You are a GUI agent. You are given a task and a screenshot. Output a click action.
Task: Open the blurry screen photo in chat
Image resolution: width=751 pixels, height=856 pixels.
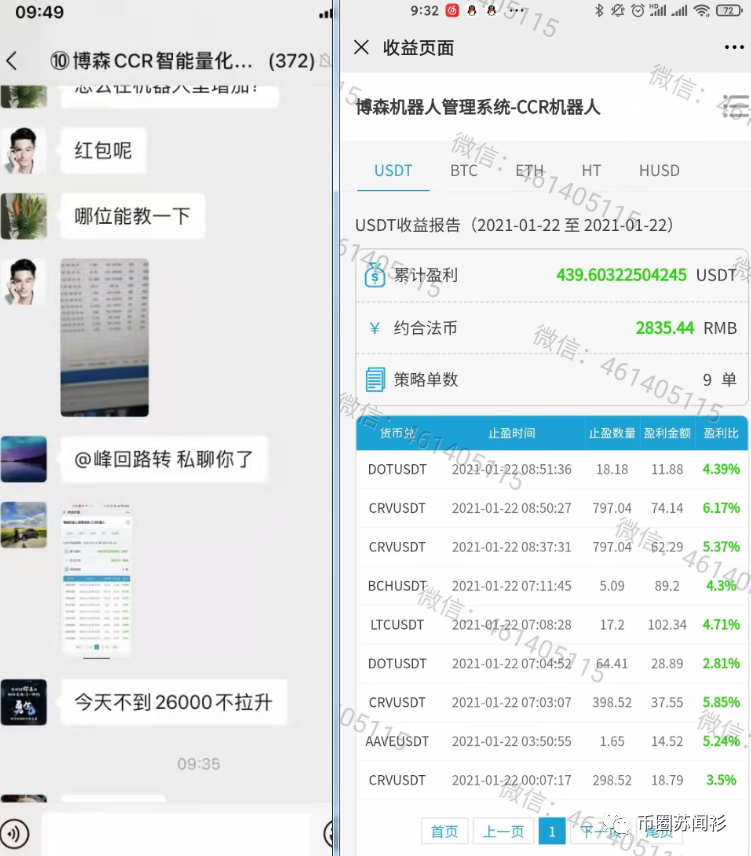pos(104,337)
